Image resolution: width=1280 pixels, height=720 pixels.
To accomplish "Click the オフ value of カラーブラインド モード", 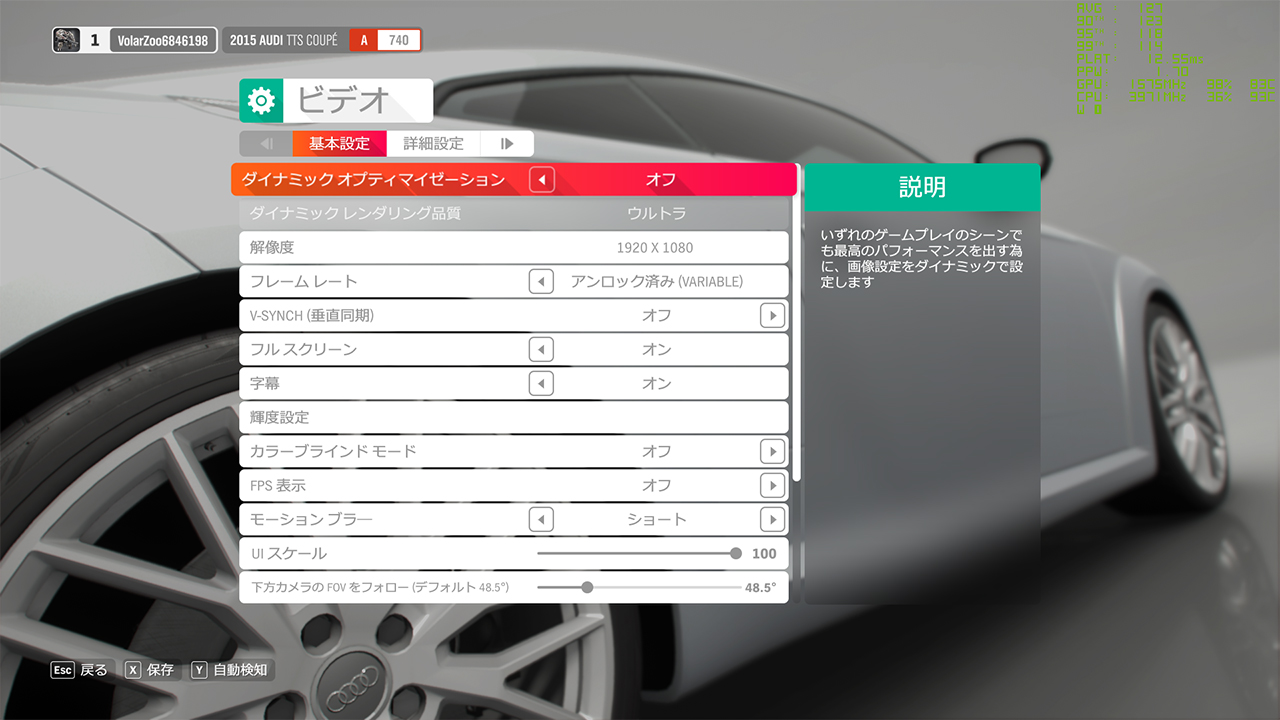I will [657, 451].
